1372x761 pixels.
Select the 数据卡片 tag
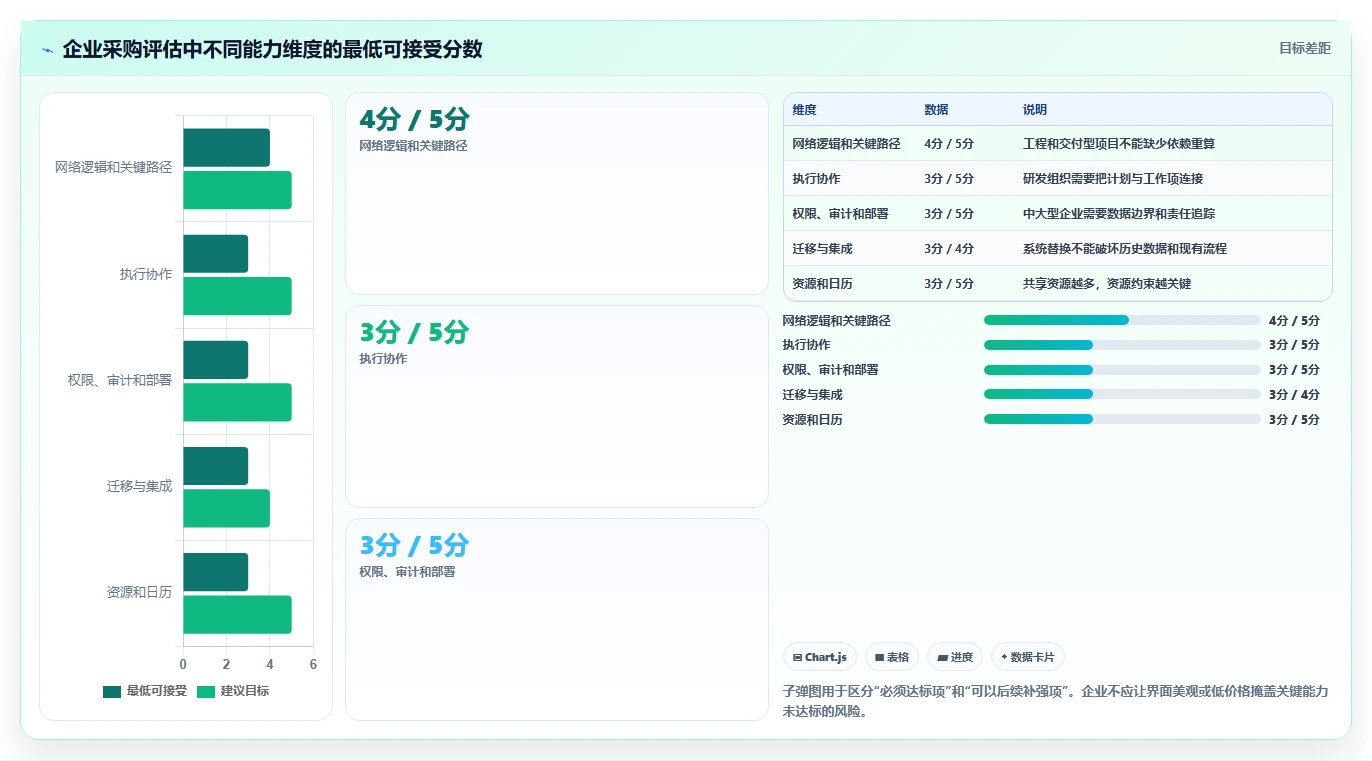pyautogui.click(x=1028, y=657)
